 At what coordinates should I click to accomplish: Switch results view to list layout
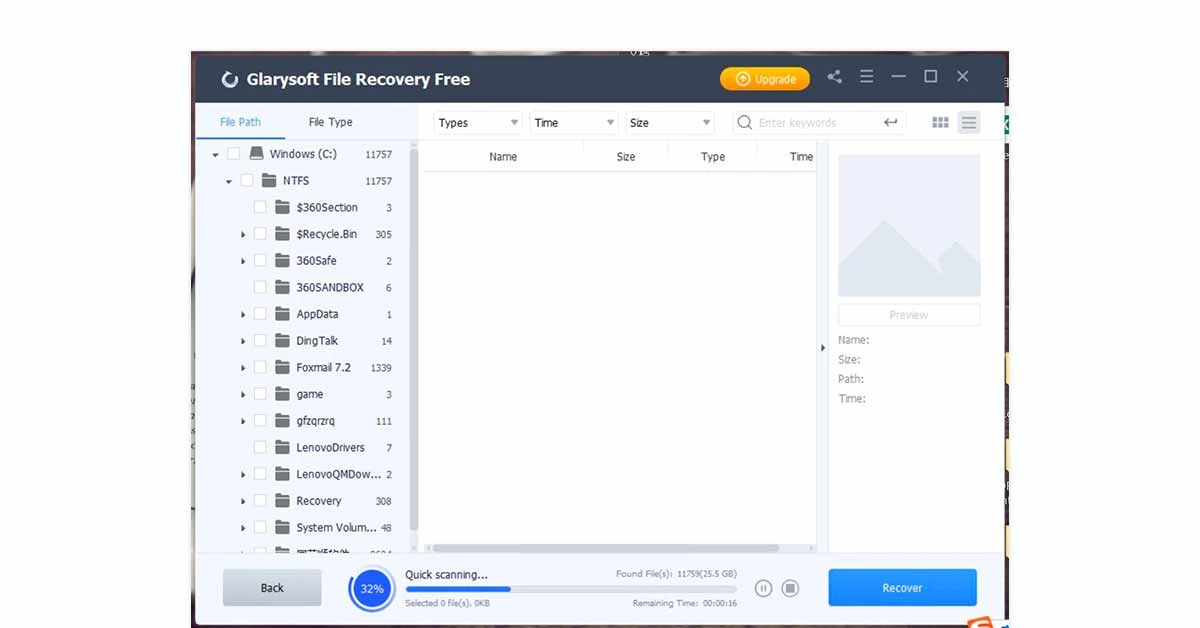click(x=968, y=122)
